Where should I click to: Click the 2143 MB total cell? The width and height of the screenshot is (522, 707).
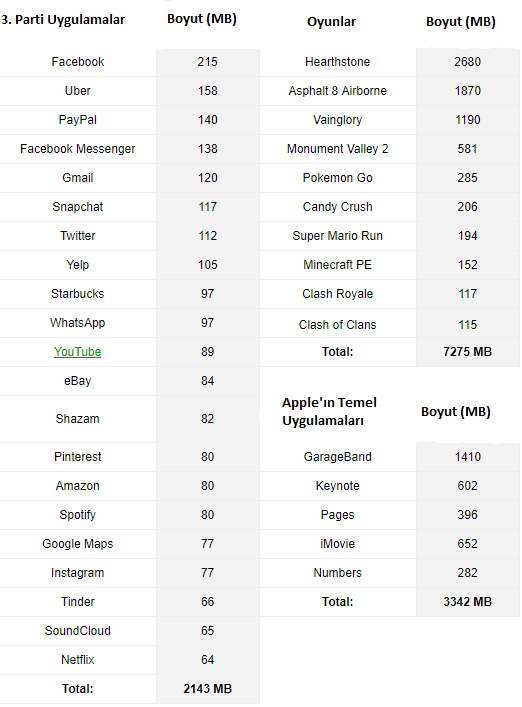tap(207, 689)
